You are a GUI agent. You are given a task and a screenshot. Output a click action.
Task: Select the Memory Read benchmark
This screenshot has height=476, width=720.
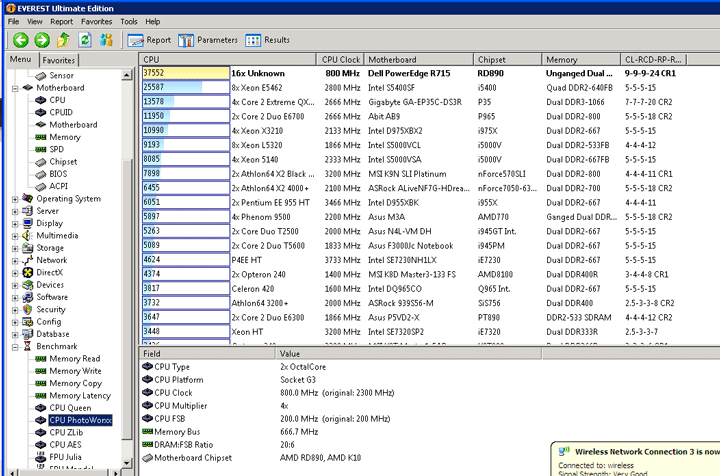click(74, 359)
